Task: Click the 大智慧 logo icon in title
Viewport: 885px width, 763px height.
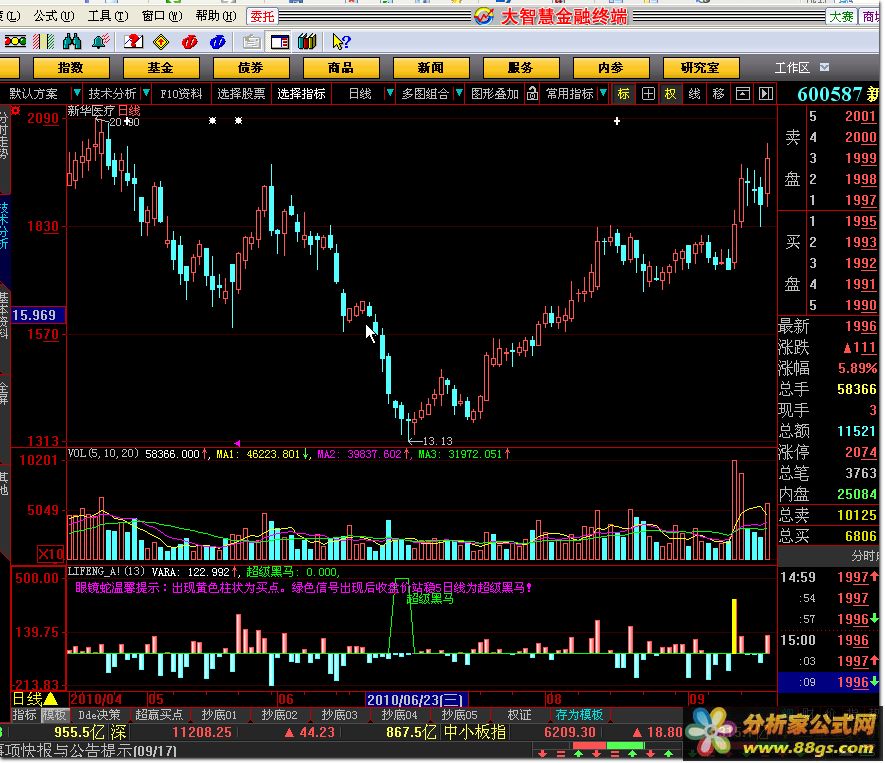Action: coord(484,16)
